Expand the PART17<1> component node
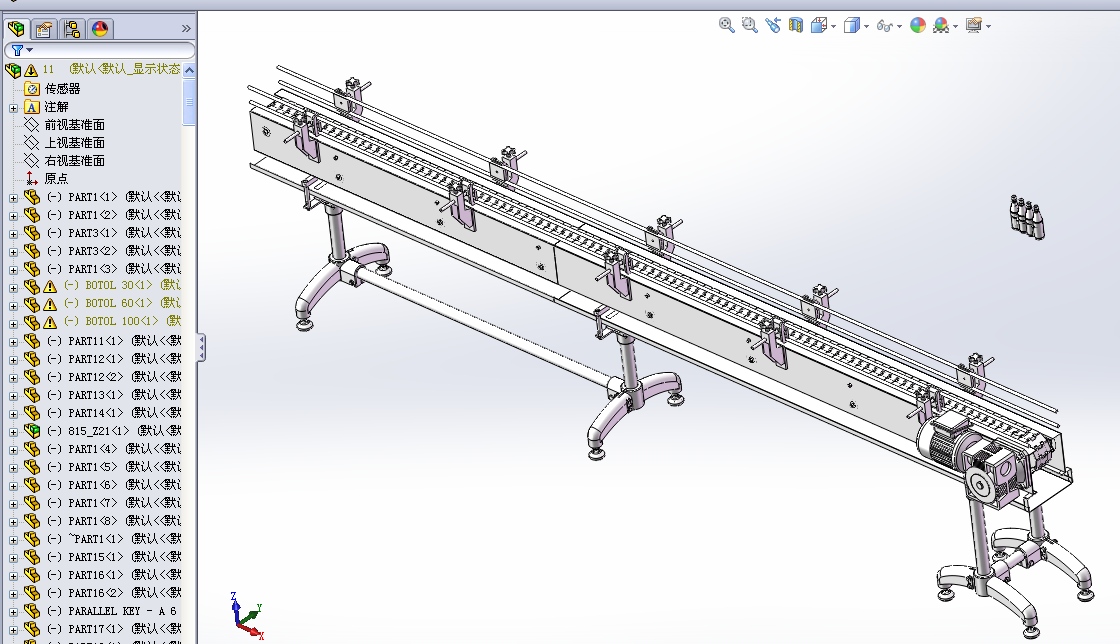The height and width of the screenshot is (644, 1120). pos(13,630)
